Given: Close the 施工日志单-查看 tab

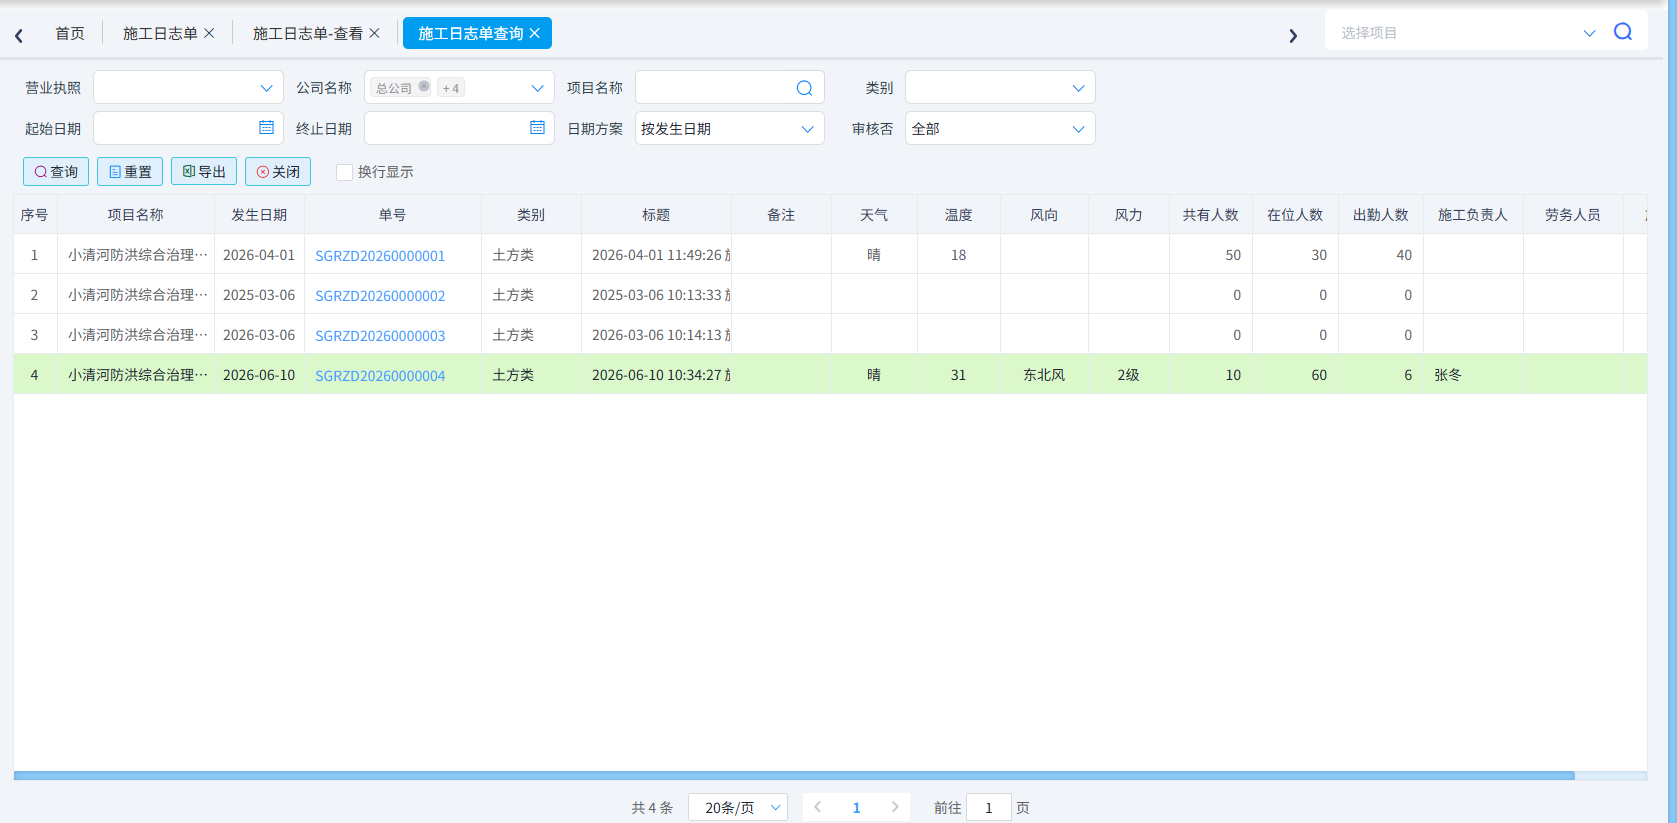Looking at the screenshot, I should 375,33.
